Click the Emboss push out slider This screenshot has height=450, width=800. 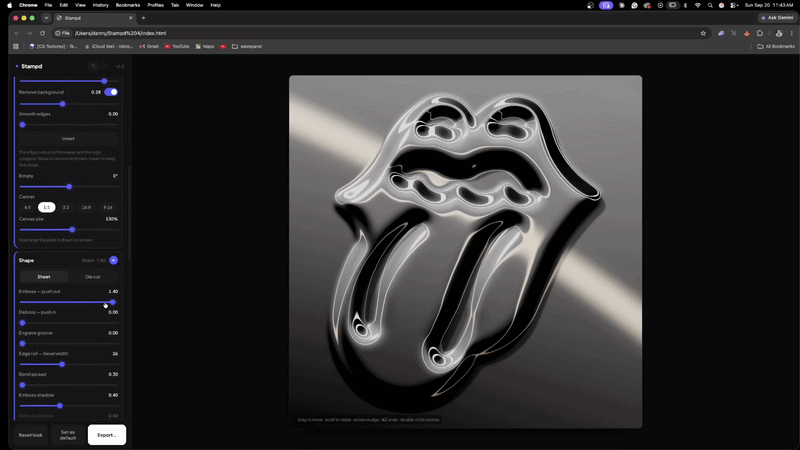tap(68, 302)
